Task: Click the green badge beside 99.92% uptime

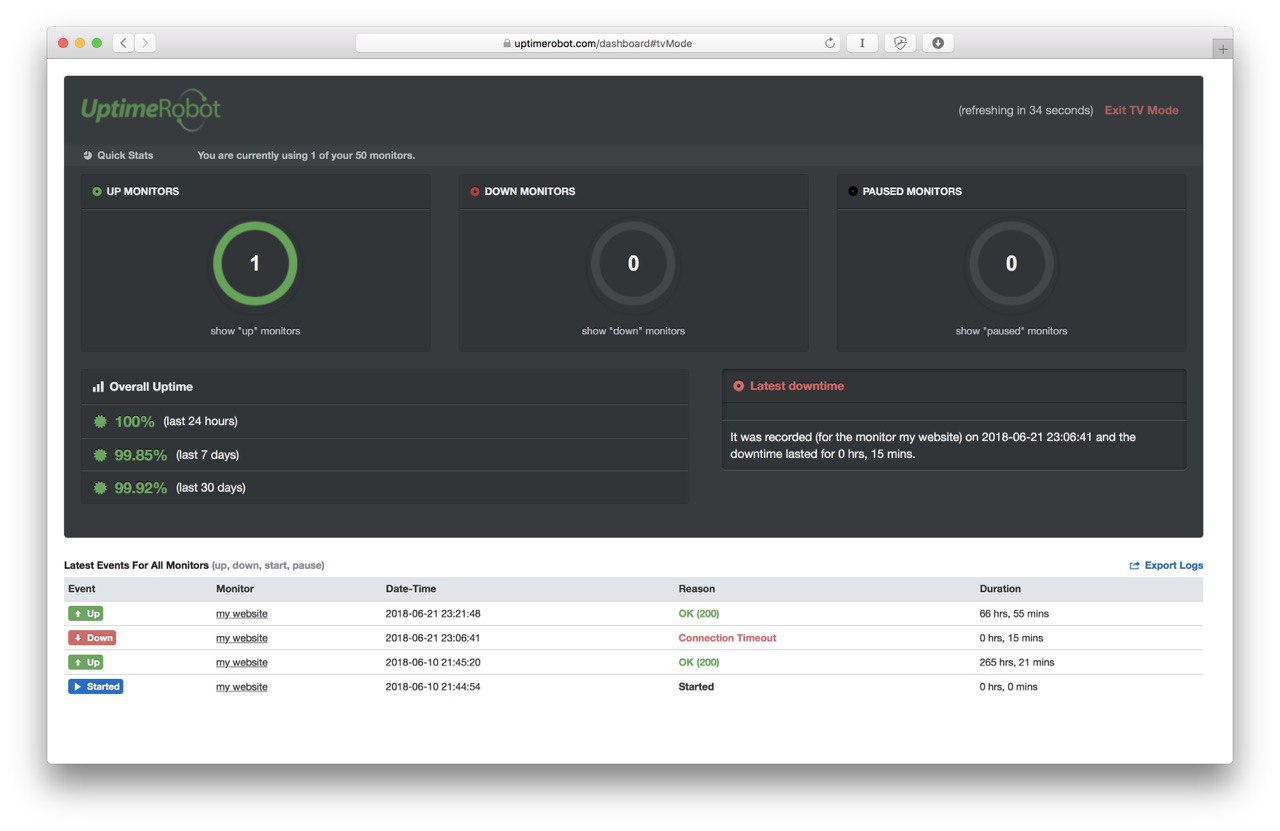Action: (100, 488)
